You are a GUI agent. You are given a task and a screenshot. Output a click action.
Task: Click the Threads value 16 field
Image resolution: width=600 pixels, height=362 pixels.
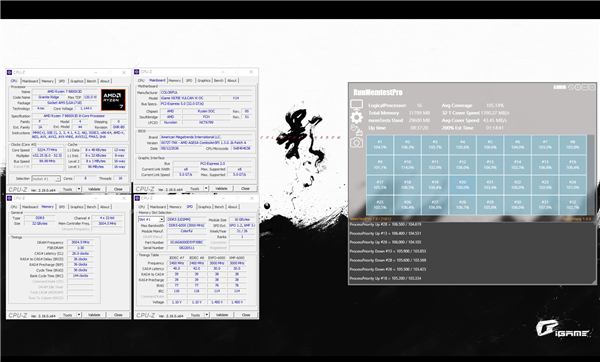click(x=120, y=178)
